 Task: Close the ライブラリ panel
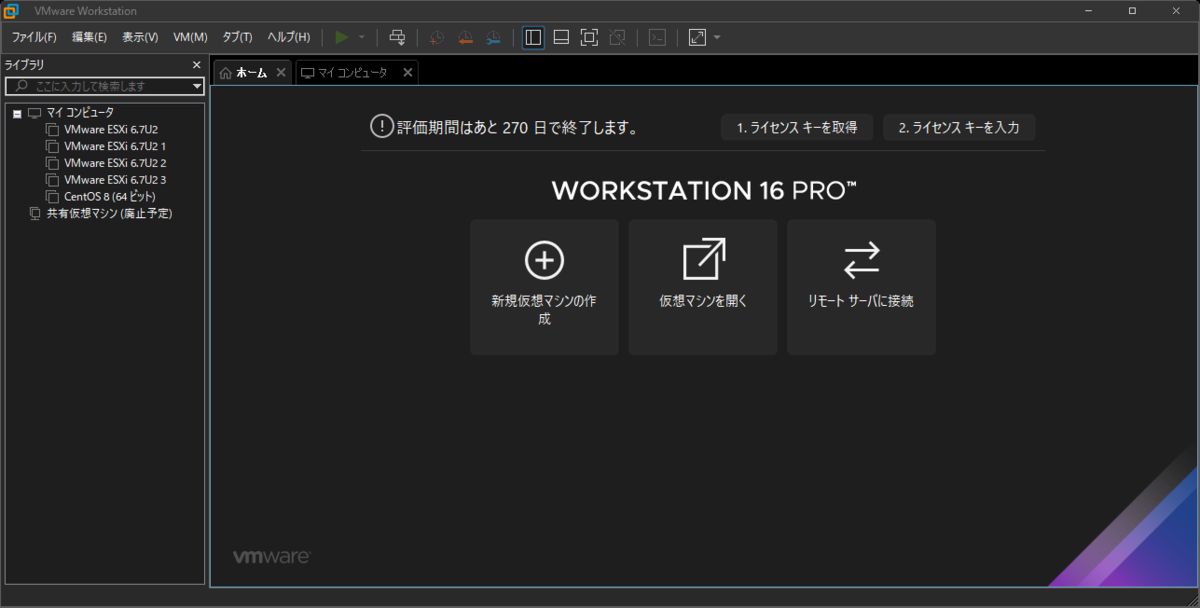197,65
